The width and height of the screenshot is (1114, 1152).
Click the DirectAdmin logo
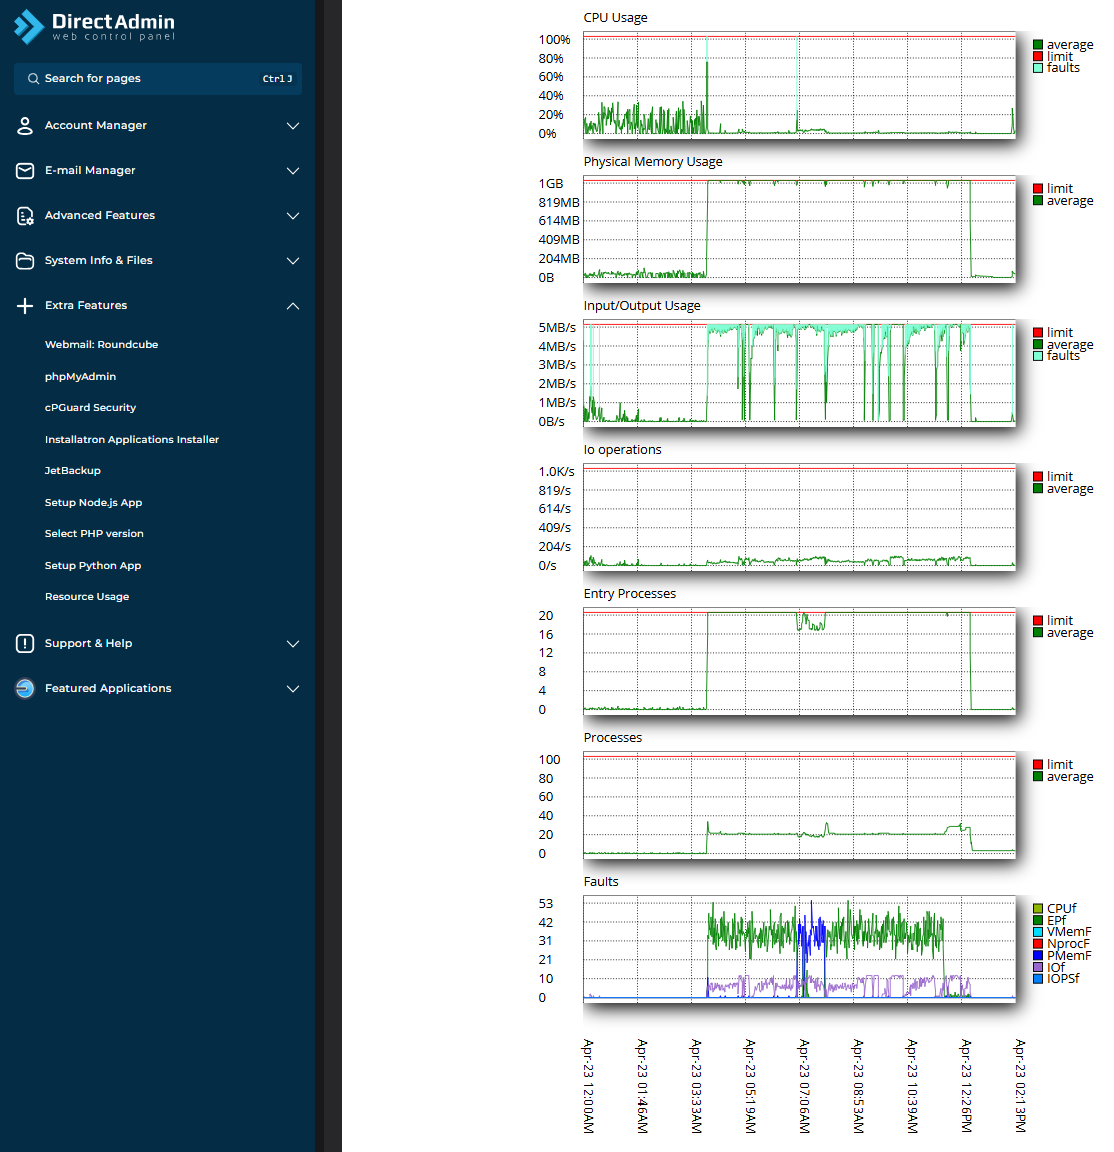pos(94,27)
